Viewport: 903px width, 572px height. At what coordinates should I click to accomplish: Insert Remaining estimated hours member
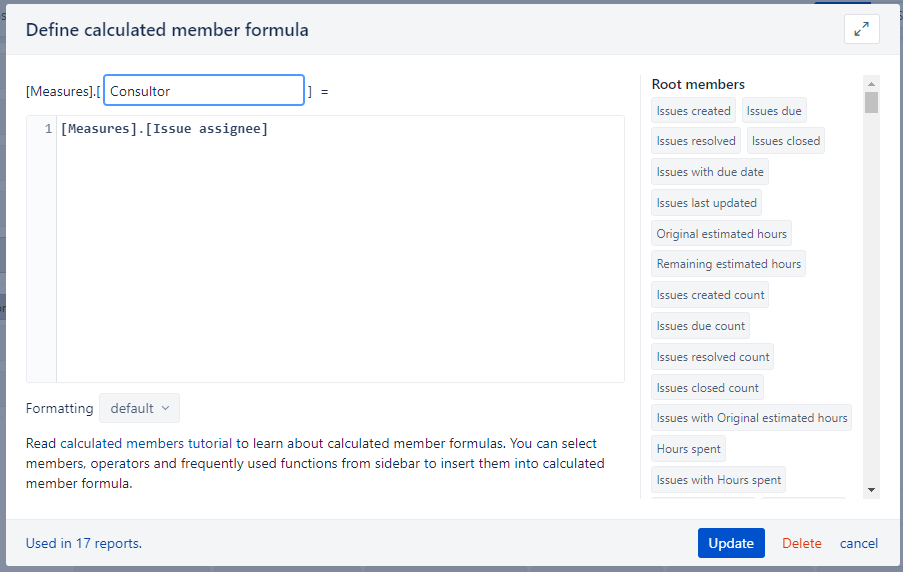click(729, 264)
